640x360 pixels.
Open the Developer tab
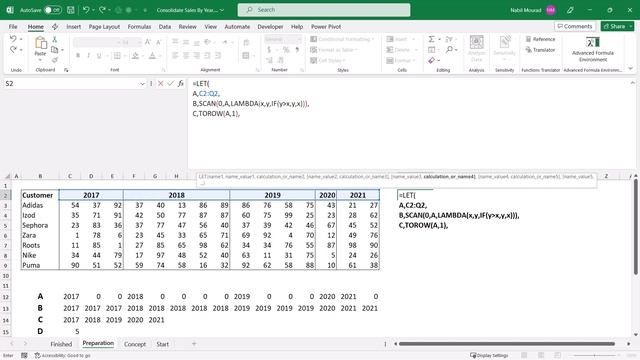click(270, 27)
